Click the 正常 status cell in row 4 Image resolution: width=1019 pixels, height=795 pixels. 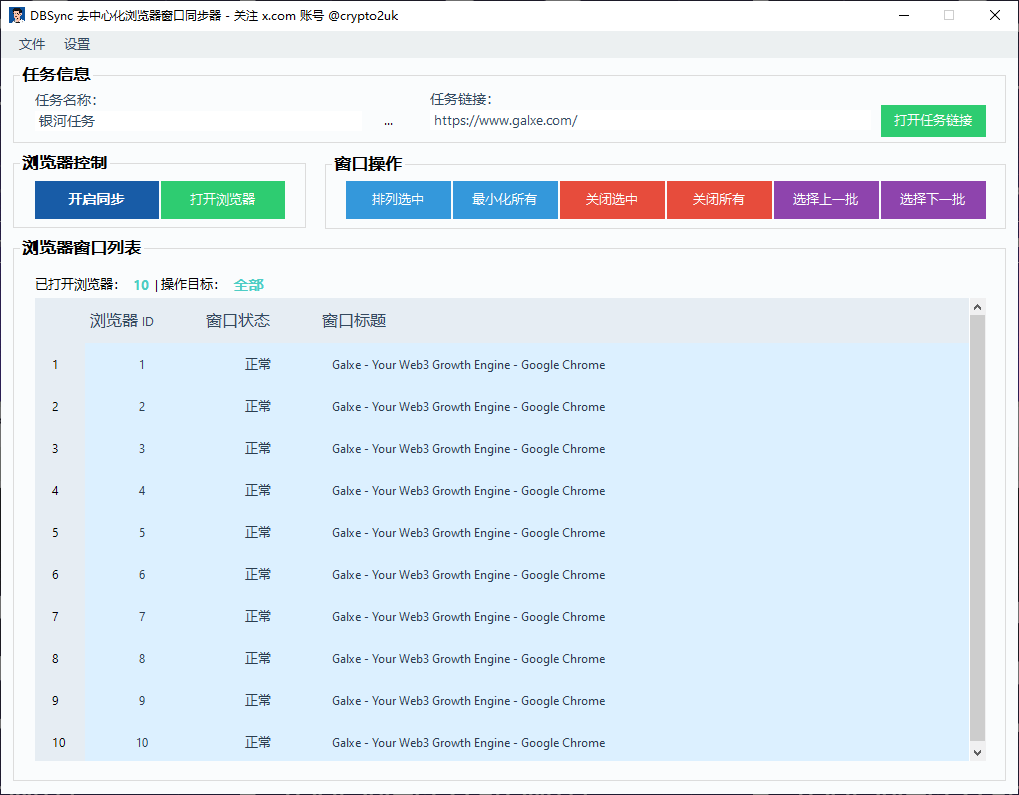click(258, 491)
